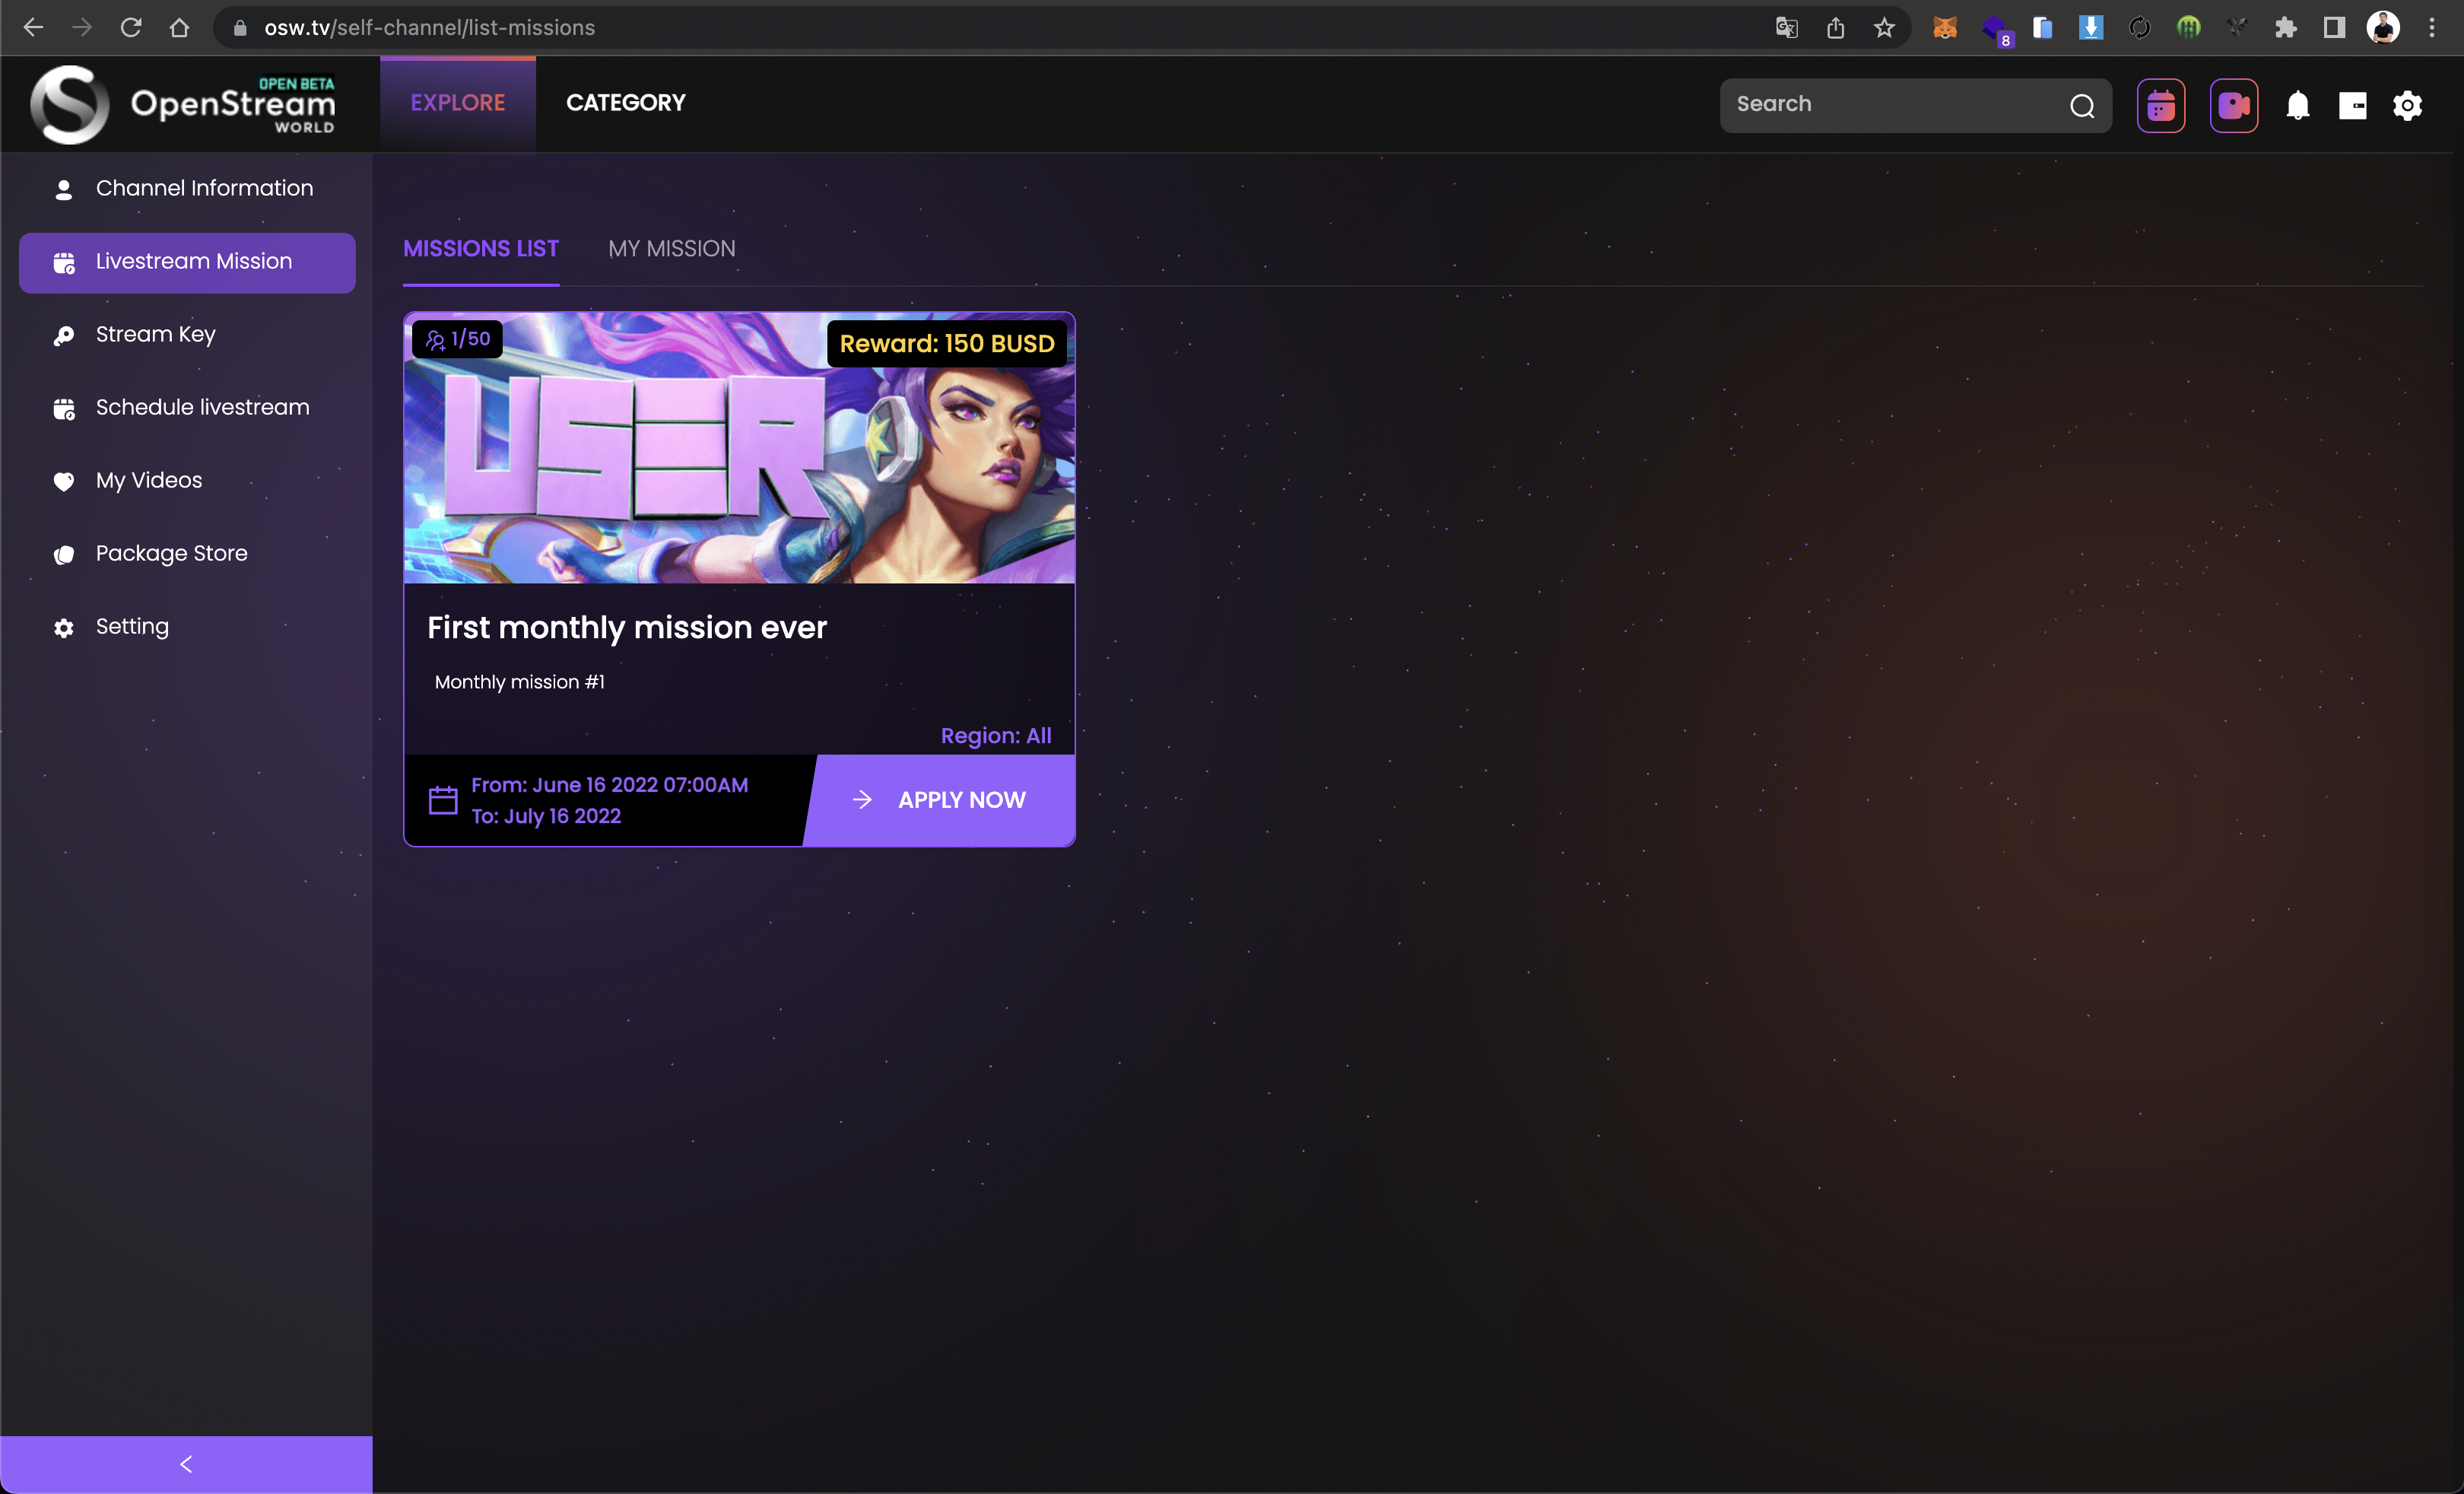The height and width of the screenshot is (1494, 2464).
Task: Click the browser home icon
Action: (179, 27)
